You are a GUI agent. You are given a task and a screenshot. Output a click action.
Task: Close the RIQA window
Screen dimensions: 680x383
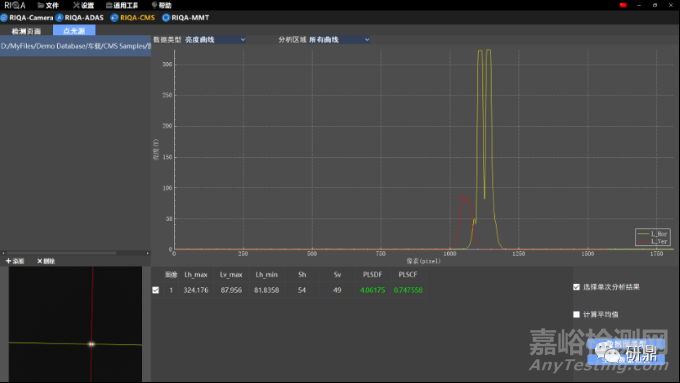point(671,5)
